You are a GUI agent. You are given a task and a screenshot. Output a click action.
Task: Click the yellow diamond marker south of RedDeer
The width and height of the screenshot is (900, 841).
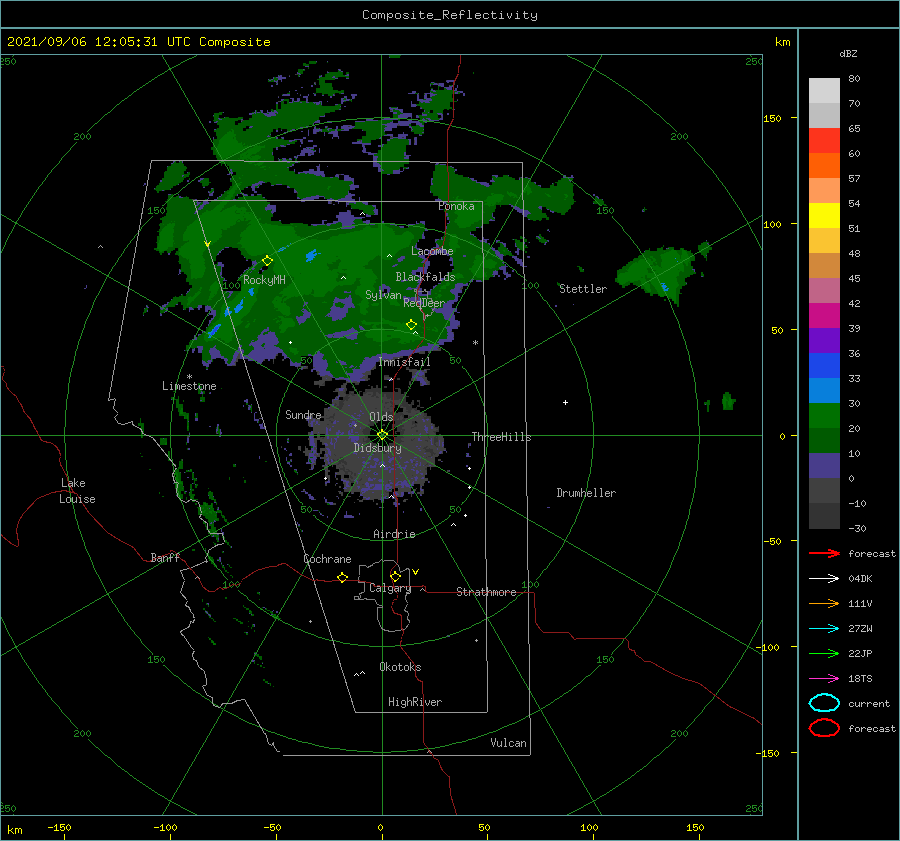(x=411, y=325)
